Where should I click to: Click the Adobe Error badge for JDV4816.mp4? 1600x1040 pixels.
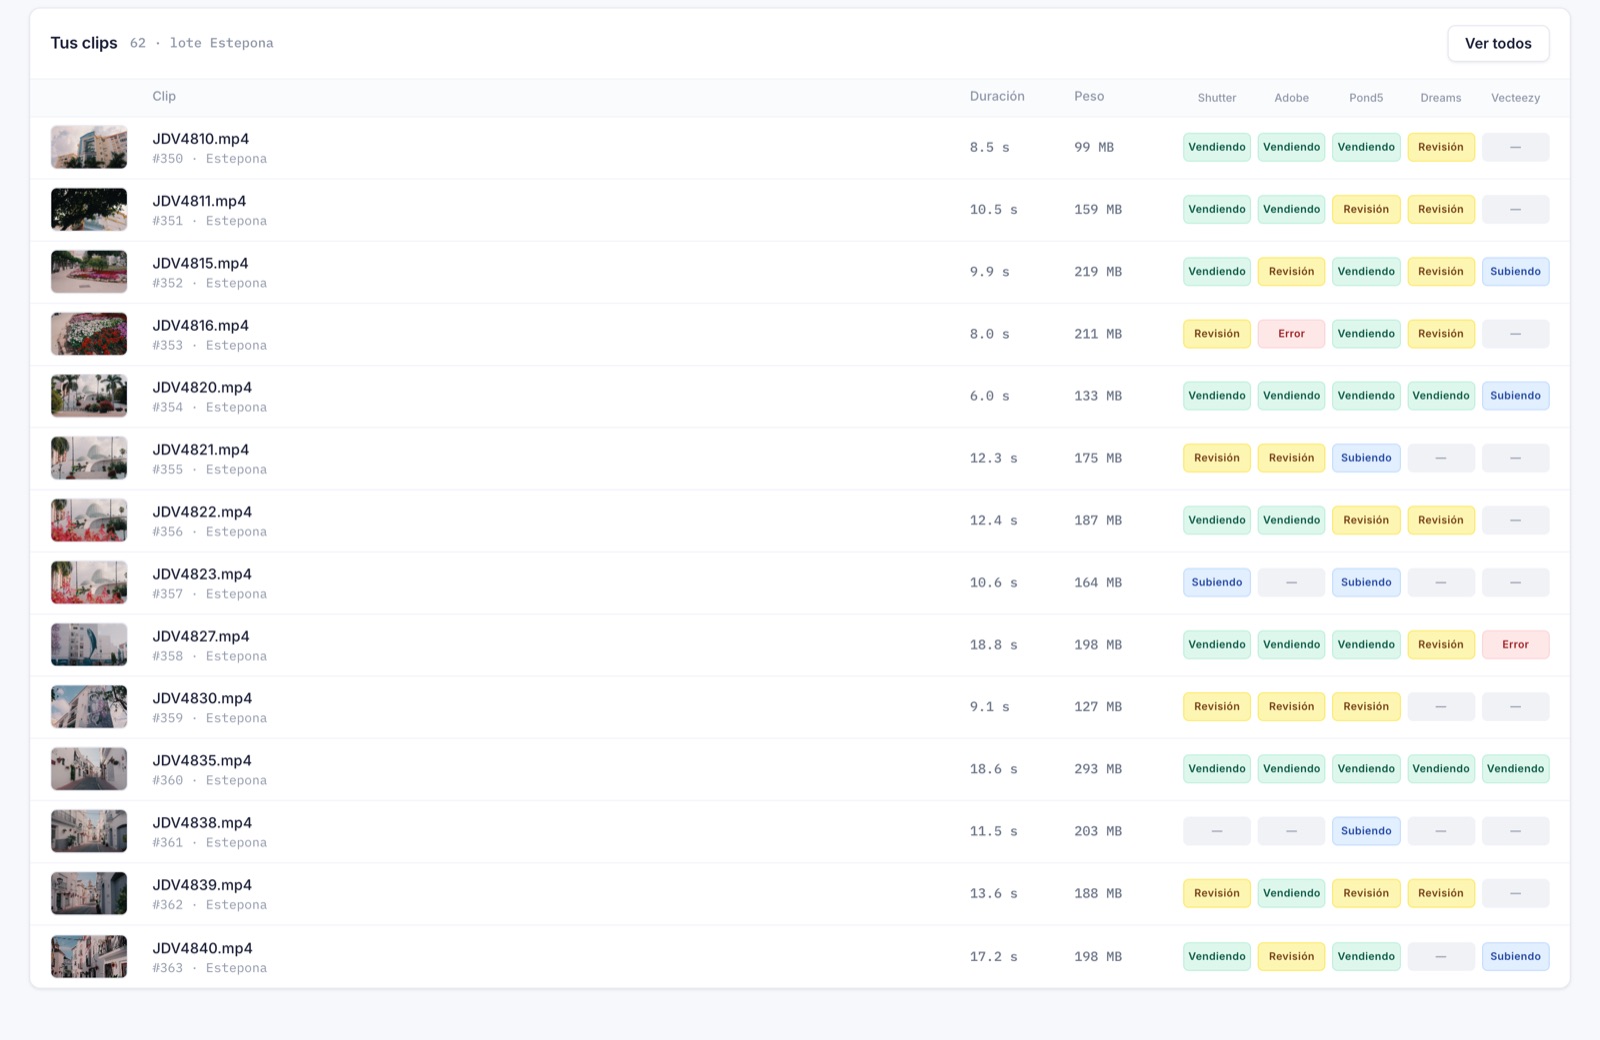(1292, 334)
